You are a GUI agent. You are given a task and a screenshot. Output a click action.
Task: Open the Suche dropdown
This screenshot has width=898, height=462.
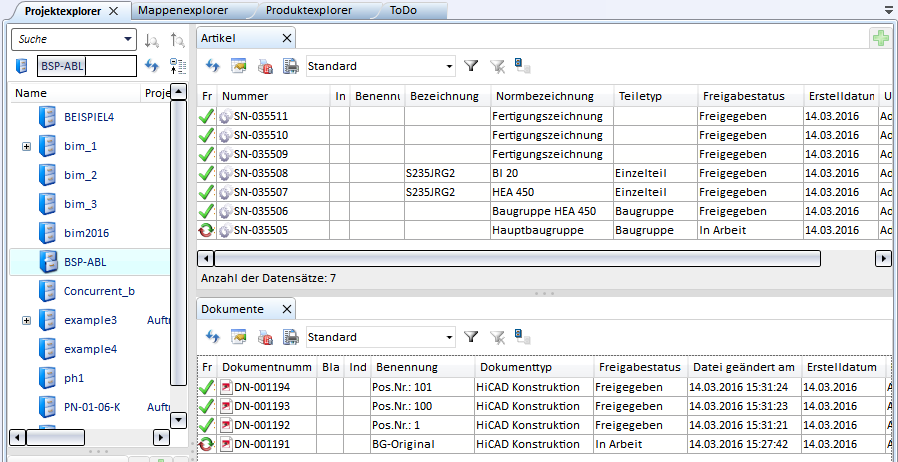(x=127, y=40)
